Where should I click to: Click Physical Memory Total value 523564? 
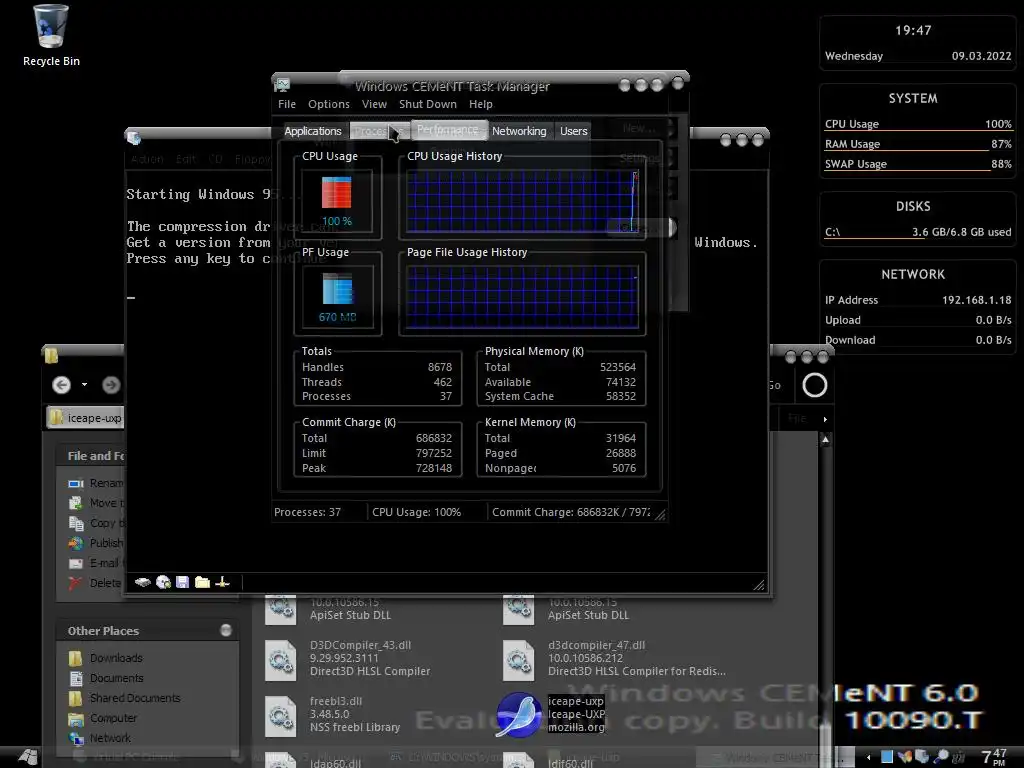pos(618,367)
